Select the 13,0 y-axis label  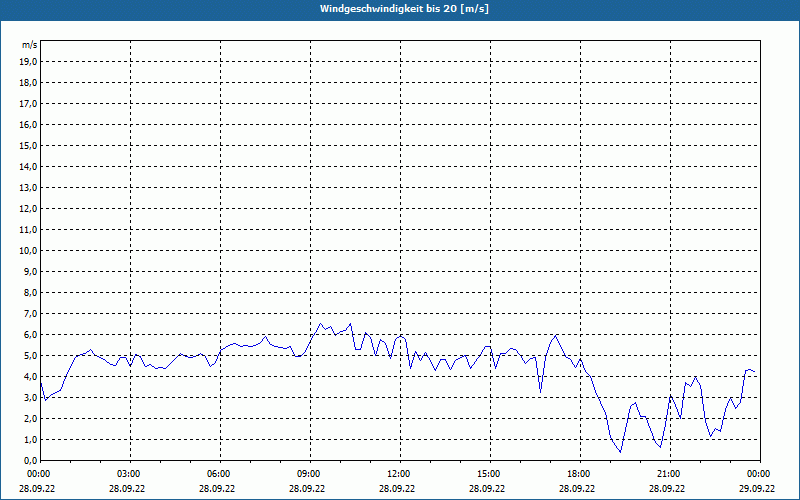[28, 187]
